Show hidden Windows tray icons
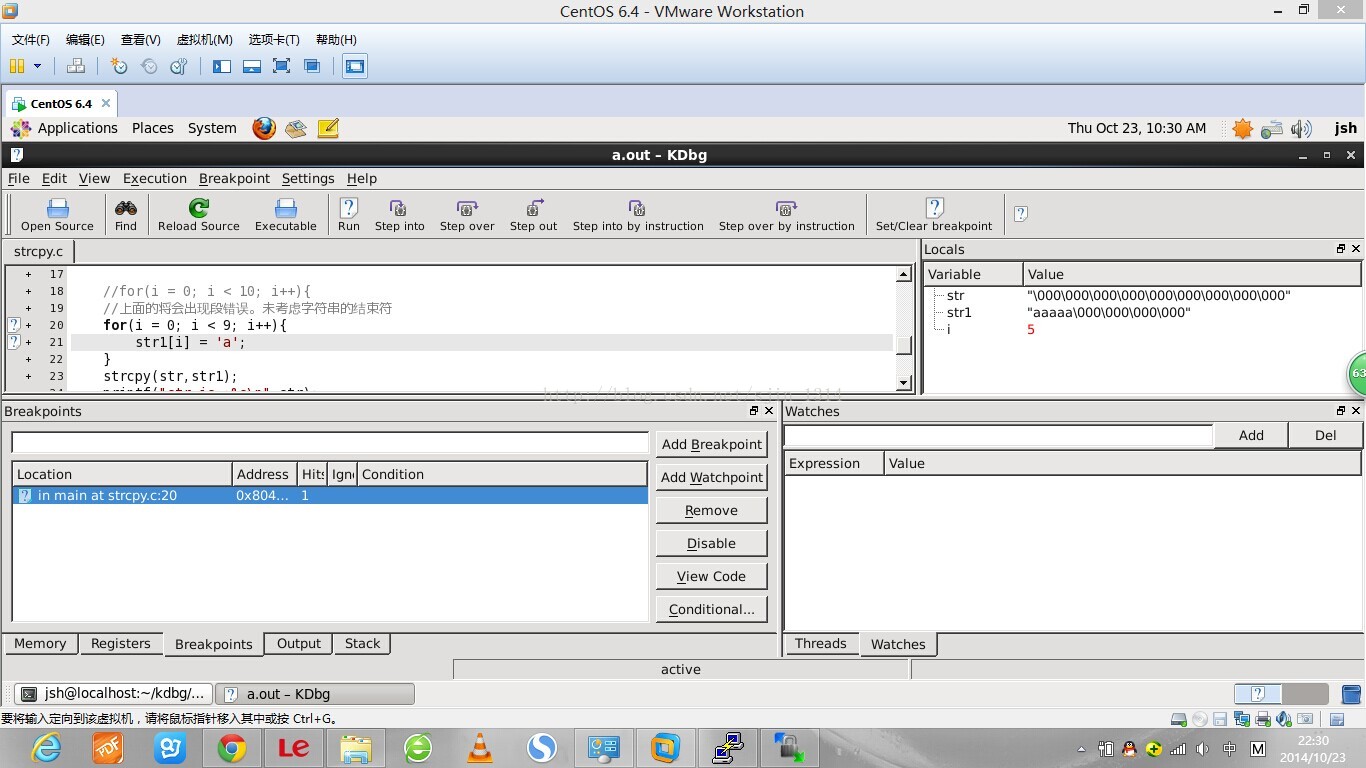 point(1081,749)
